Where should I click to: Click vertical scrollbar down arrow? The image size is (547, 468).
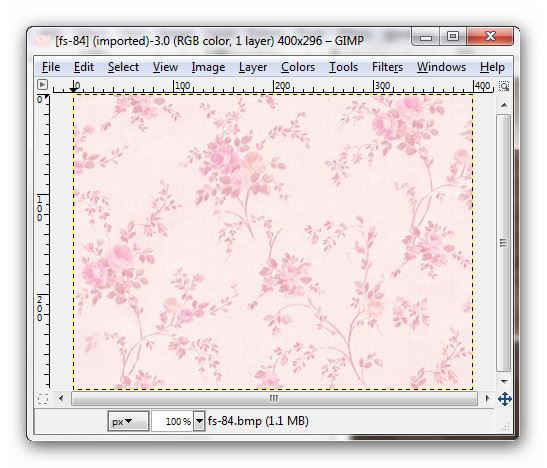[x=504, y=382]
